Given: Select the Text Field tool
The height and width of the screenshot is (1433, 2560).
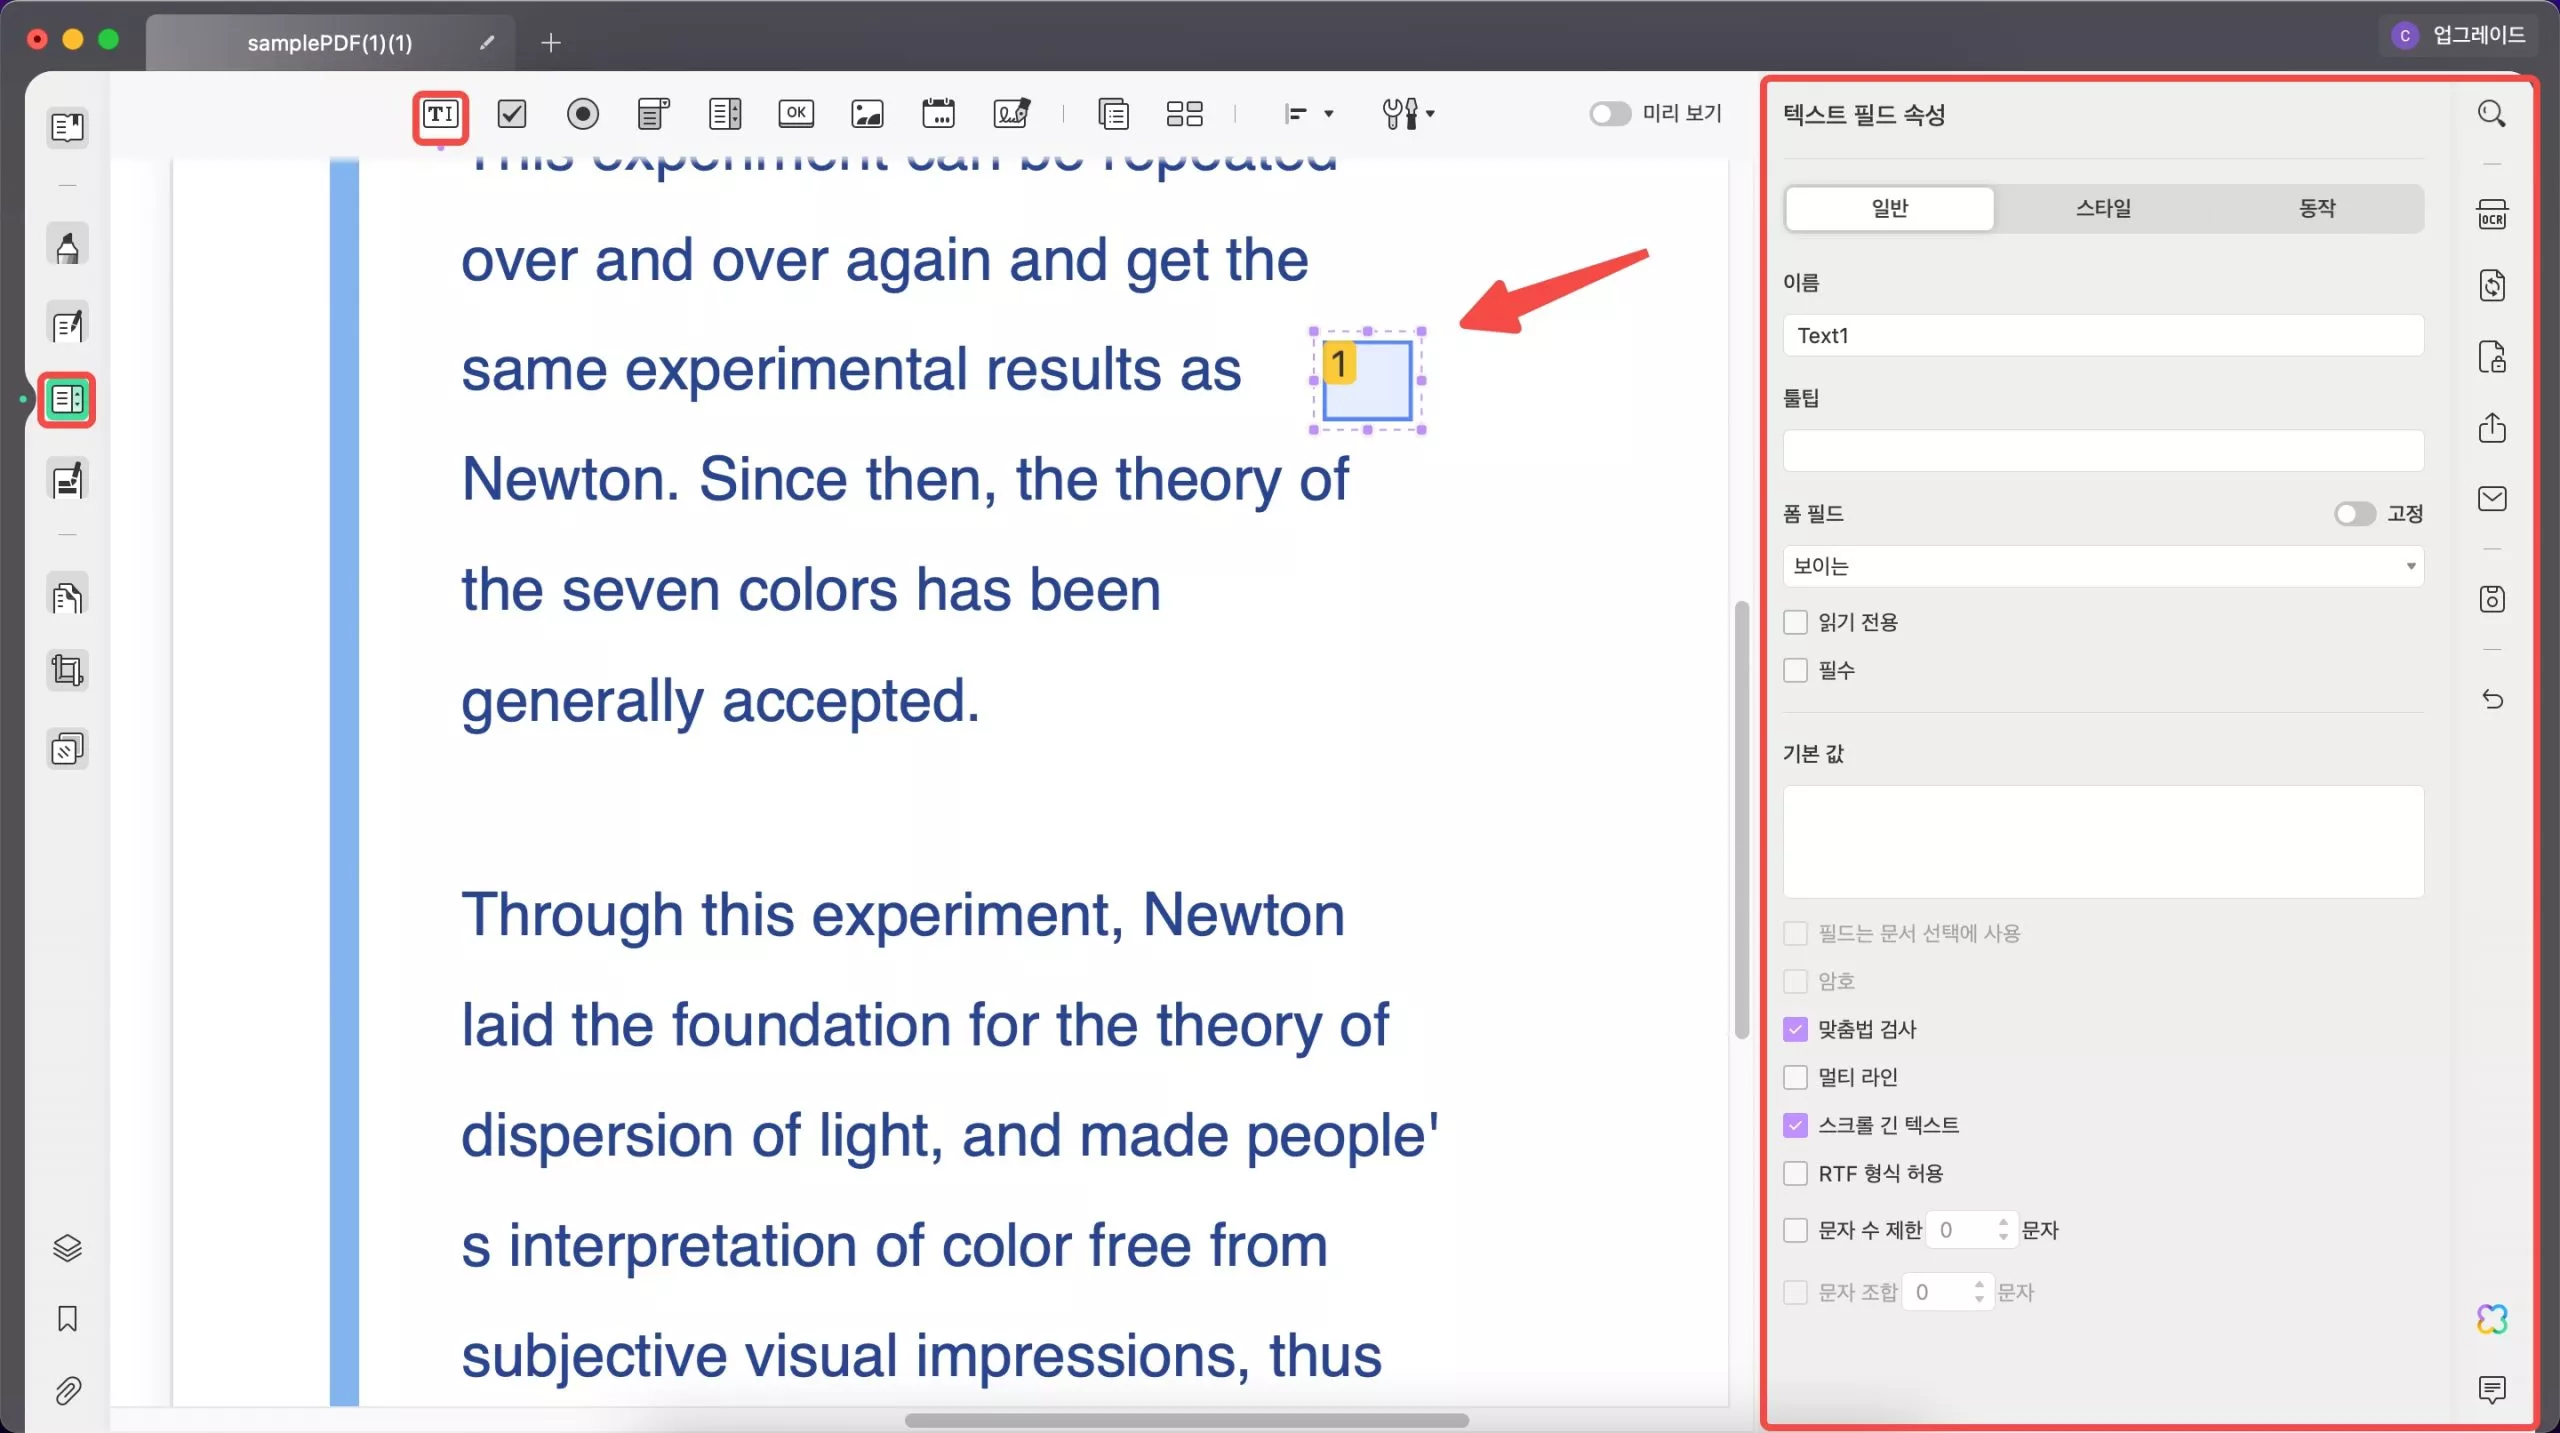Looking at the screenshot, I should pos(441,114).
